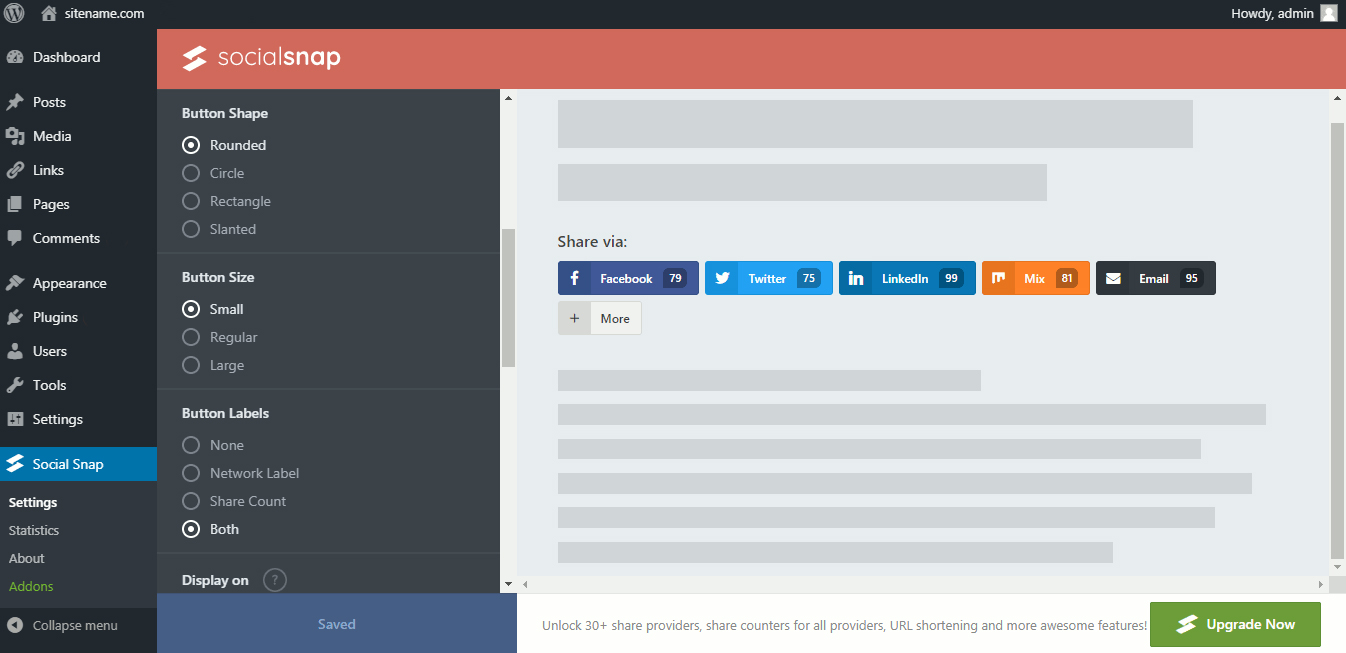Click the Collapse menu arrow icon

click(x=15, y=625)
